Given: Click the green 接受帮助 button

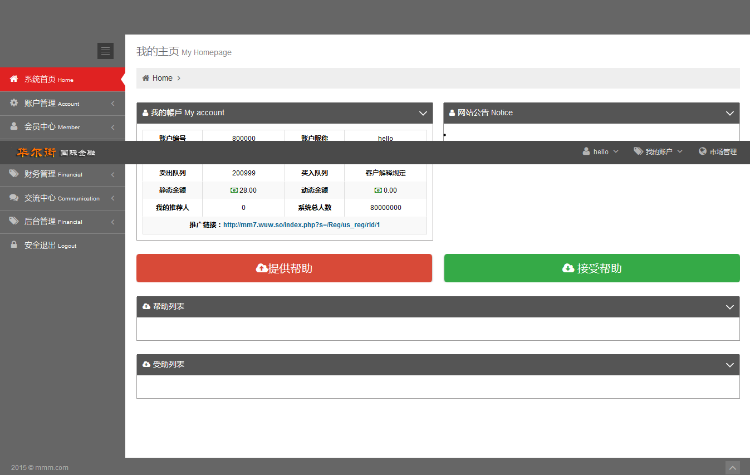Looking at the screenshot, I should (591, 268).
